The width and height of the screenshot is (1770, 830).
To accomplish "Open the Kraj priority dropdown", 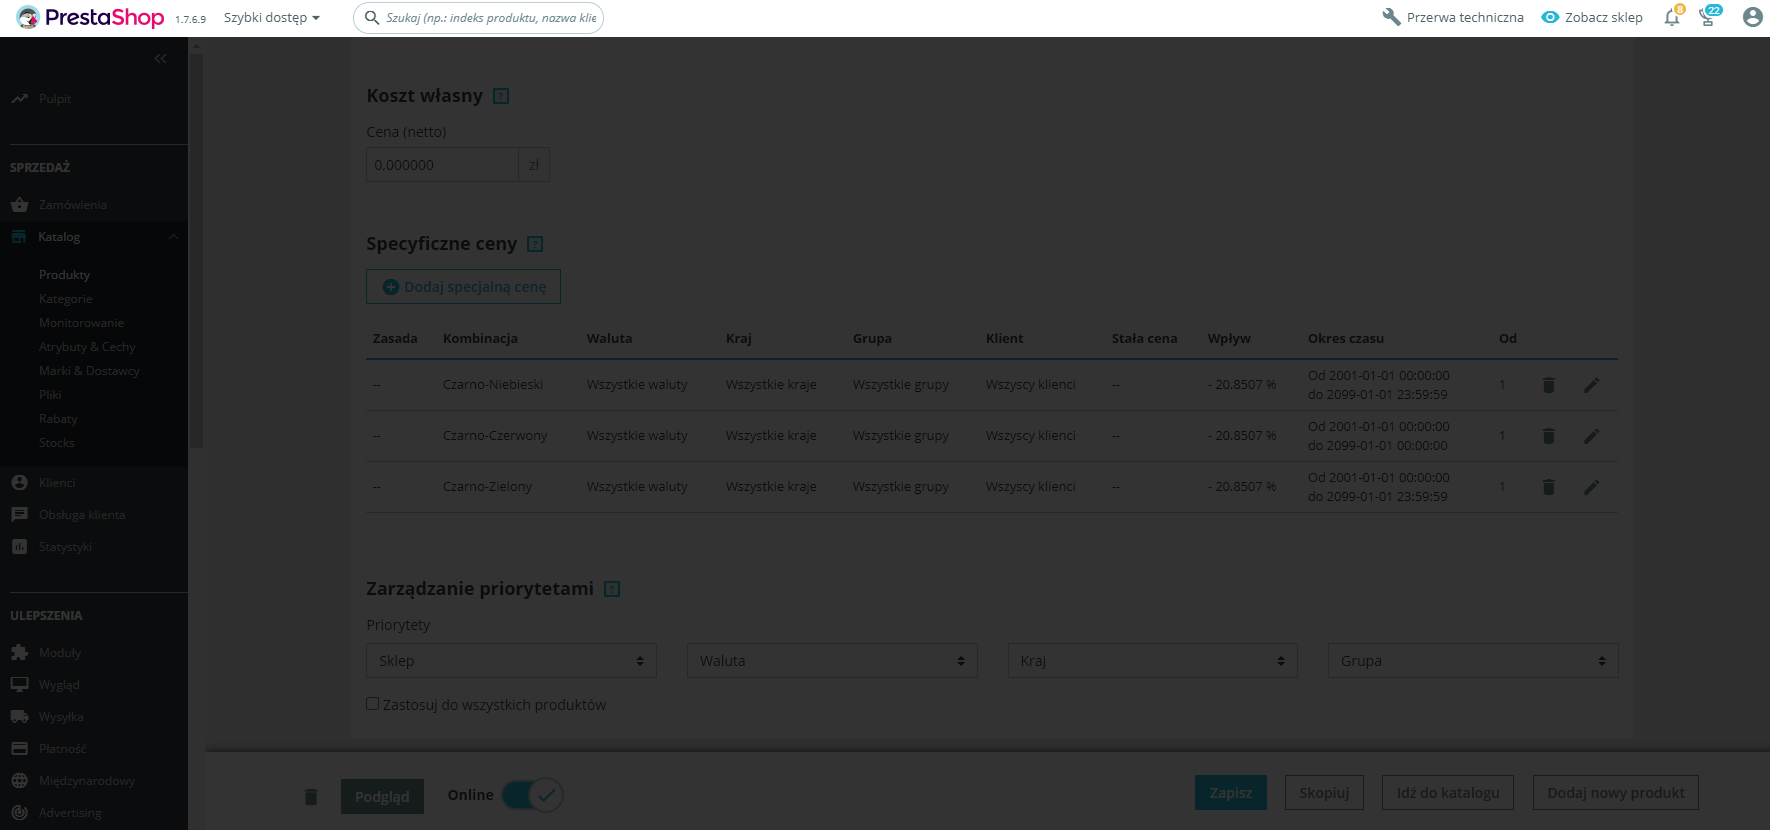I will pos(1153,661).
